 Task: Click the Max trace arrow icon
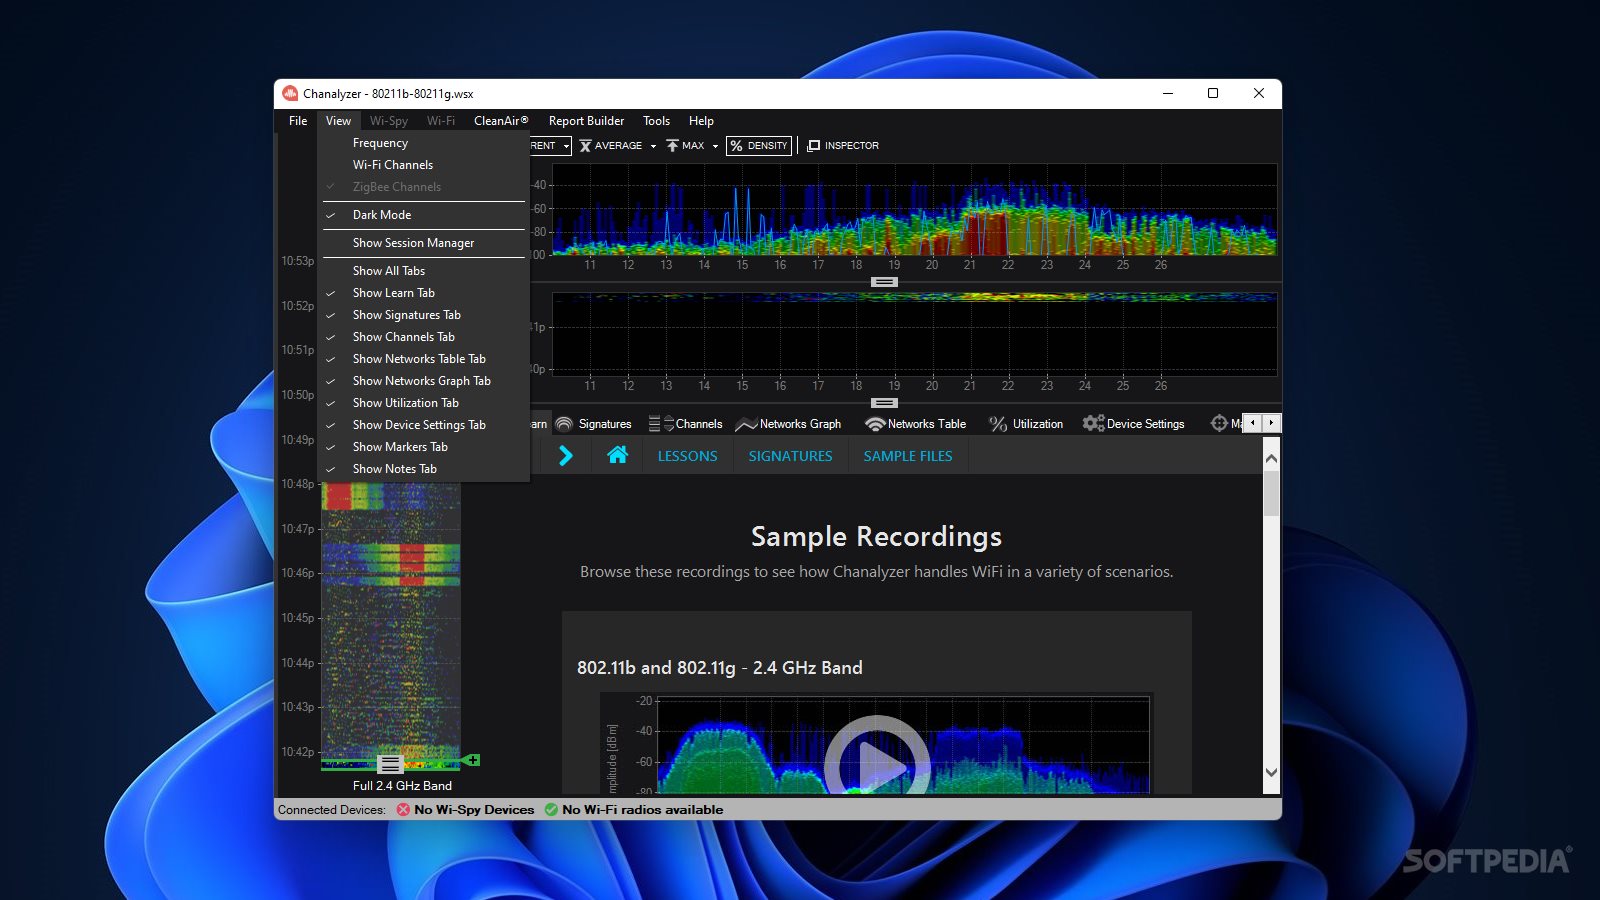672,146
